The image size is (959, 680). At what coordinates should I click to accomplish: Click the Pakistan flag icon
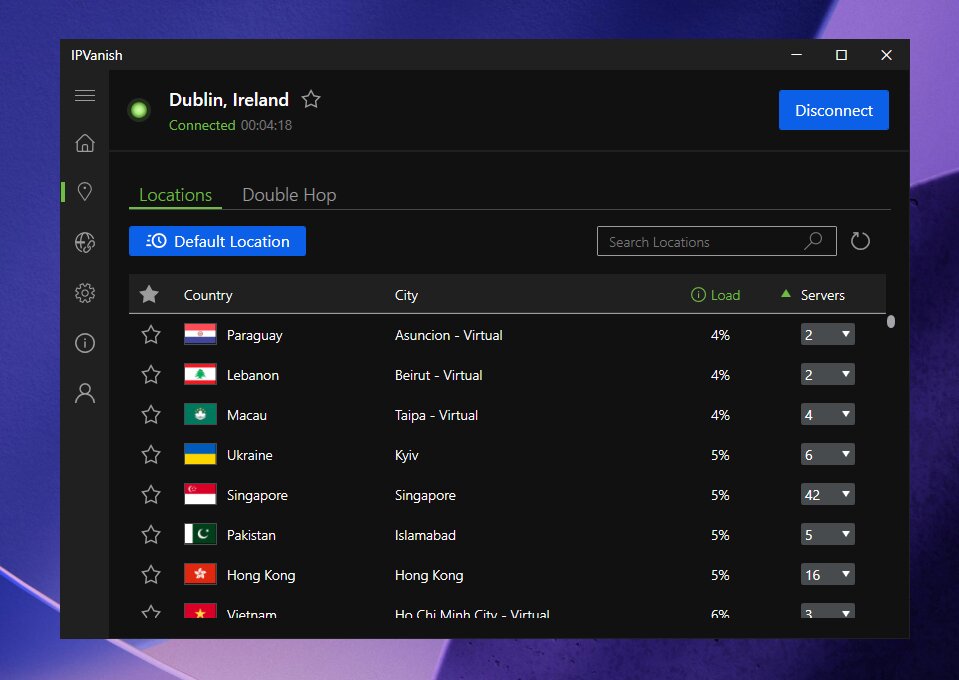[200, 534]
